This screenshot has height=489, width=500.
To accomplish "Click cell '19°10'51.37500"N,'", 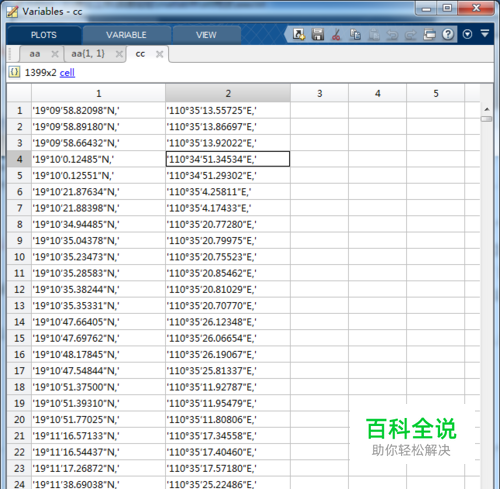I will [99, 387].
